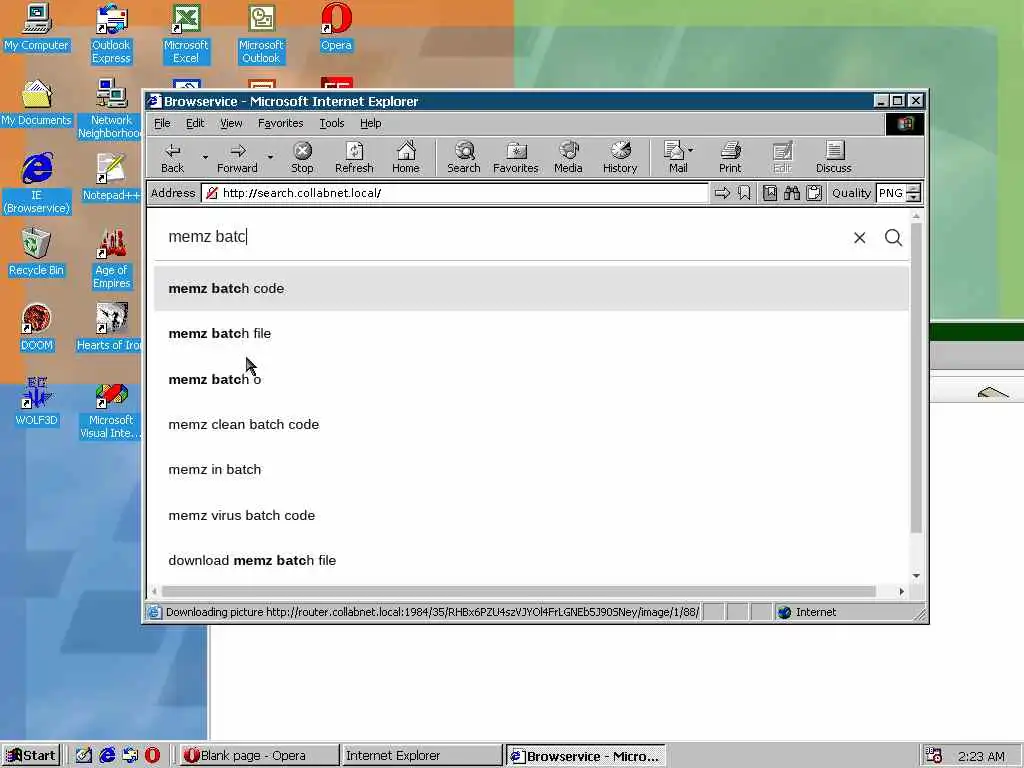Screen dimensions: 1024x768
Task: Choose suggestion 'memz in batch'
Action: (531, 470)
